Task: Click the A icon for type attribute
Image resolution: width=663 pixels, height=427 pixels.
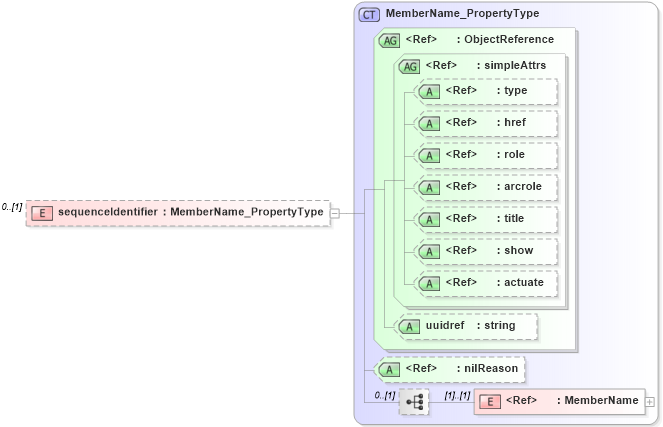Action: [429, 92]
